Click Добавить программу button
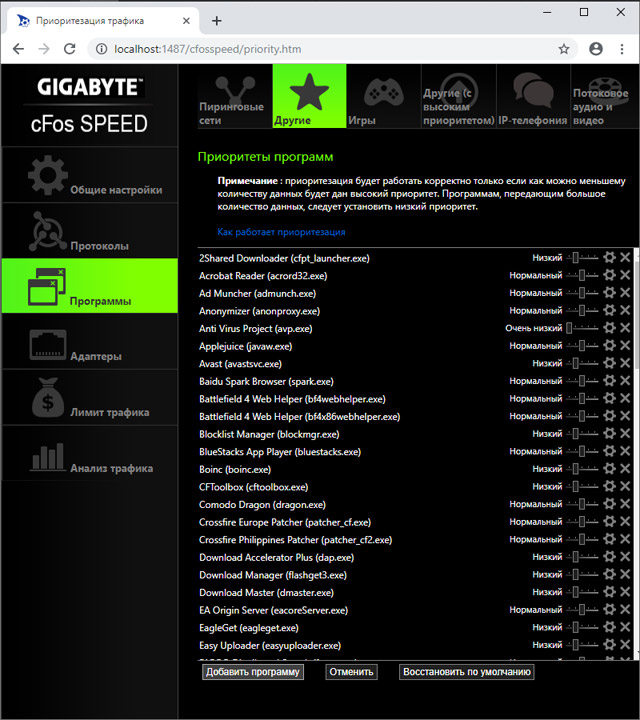Viewport: 640px width, 720px height. (253, 672)
